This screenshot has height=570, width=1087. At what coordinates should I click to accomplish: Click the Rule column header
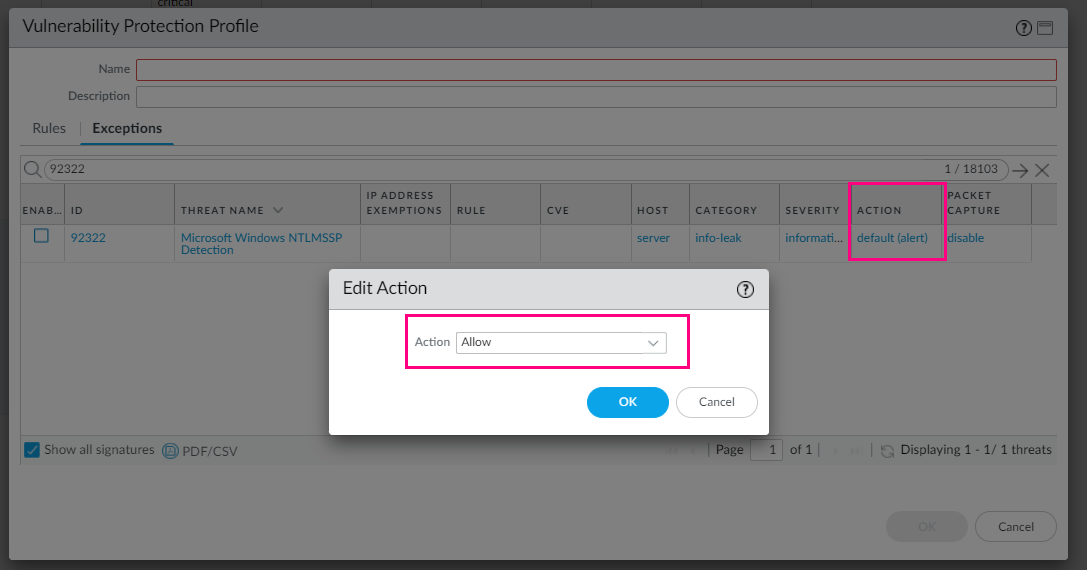(495, 204)
